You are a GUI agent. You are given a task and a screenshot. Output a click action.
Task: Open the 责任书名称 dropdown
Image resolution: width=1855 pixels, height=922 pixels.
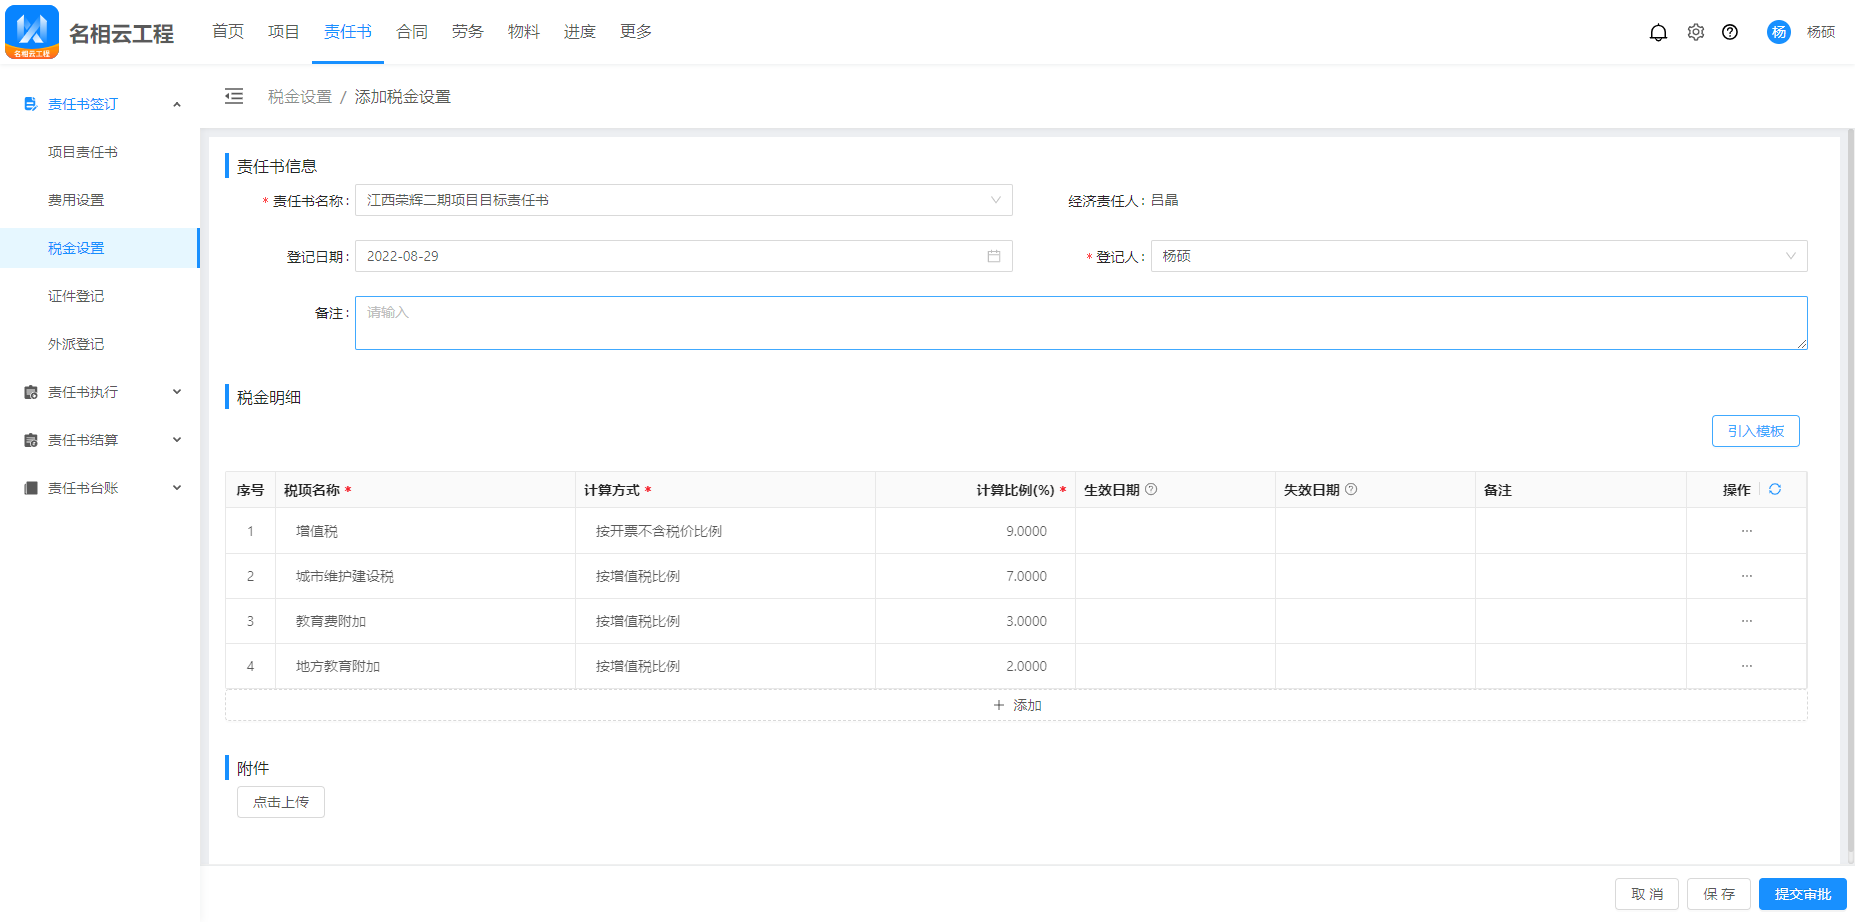coord(684,200)
